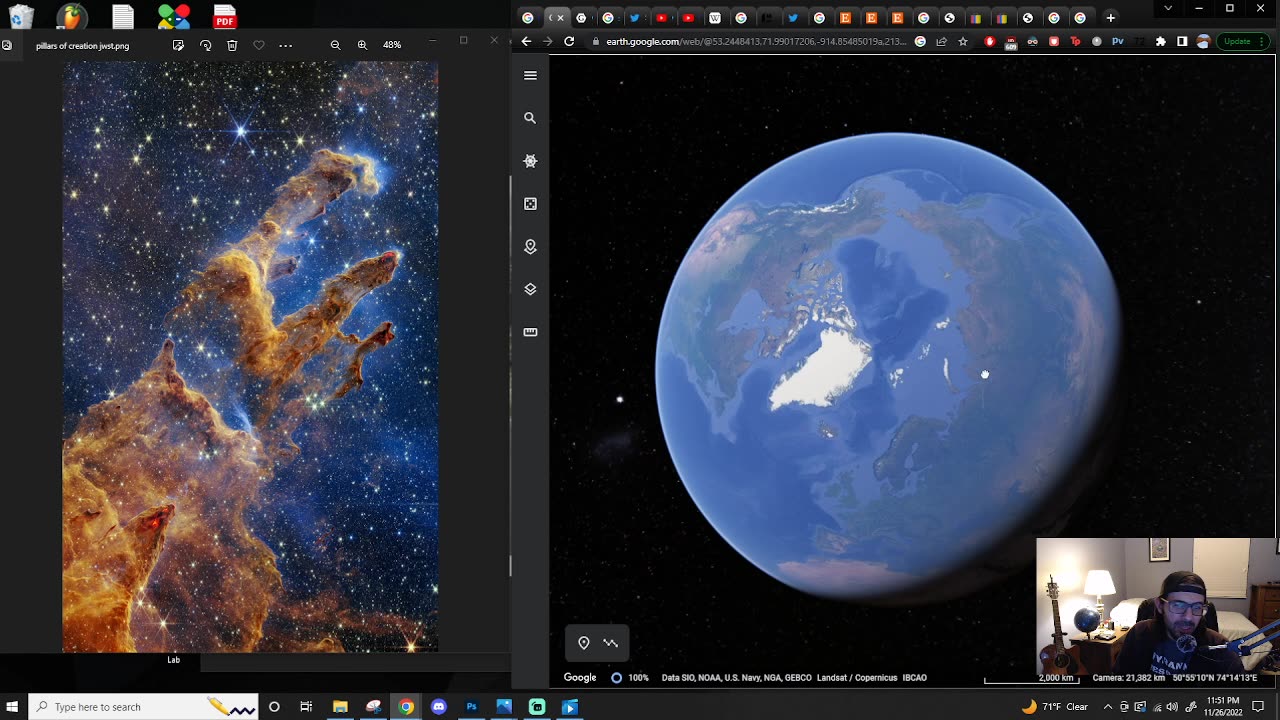Open Map Style layers icon

(530, 289)
